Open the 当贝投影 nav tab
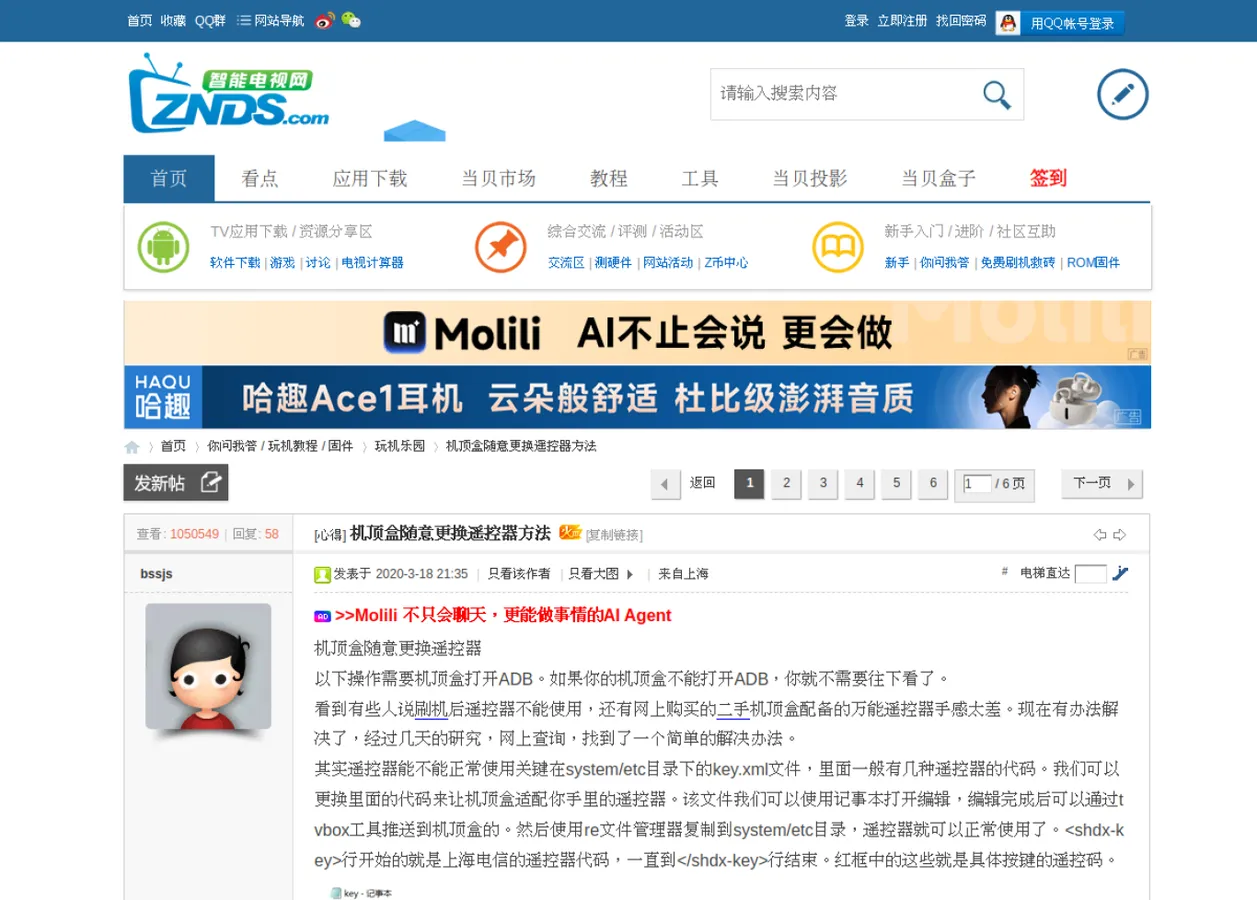 [x=810, y=178]
